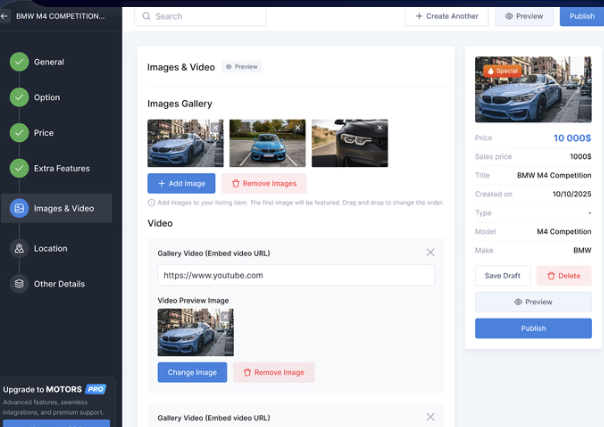This screenshot has width=604, height=427.
Task: Open the Location step
Action: (50, 248)
